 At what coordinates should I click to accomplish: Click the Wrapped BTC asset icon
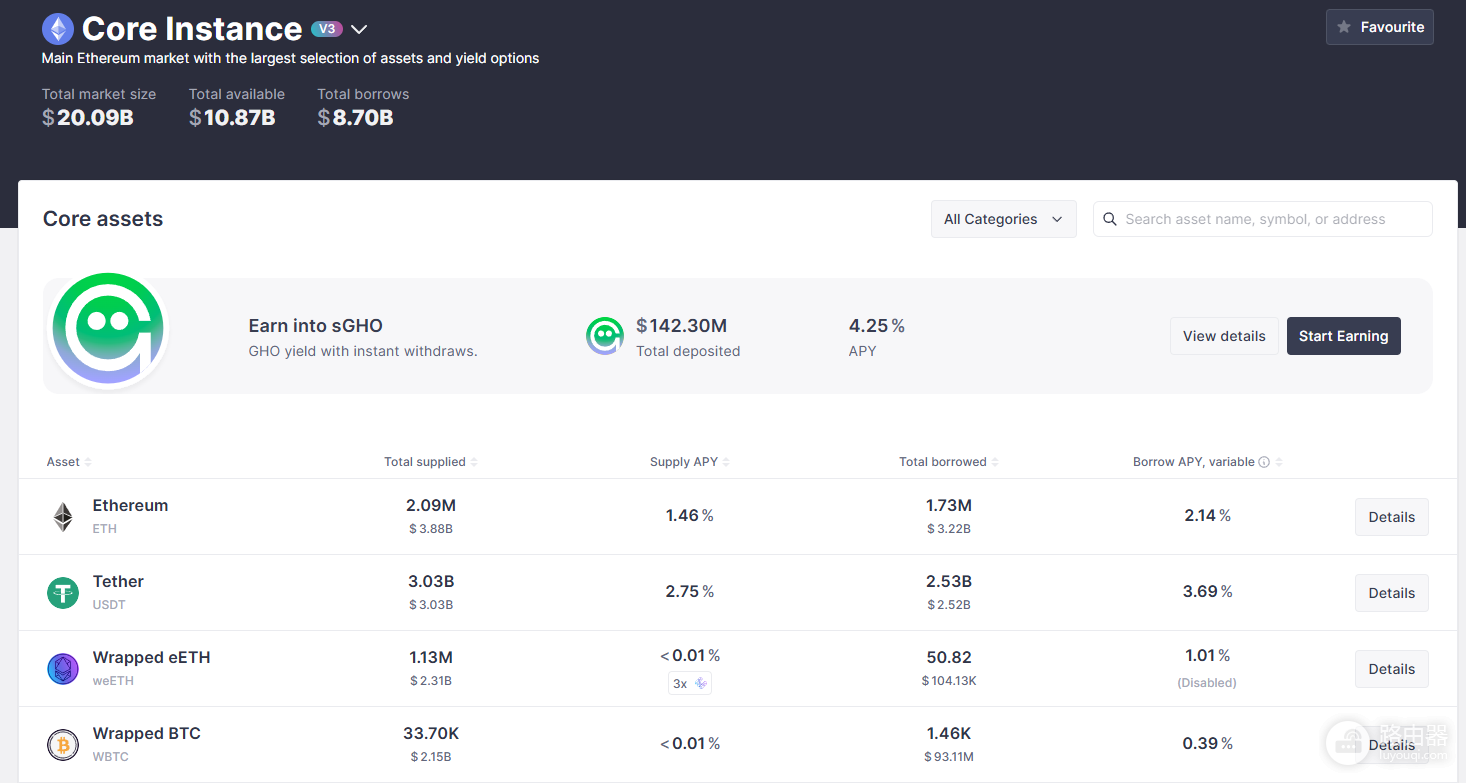click(63, 745)
